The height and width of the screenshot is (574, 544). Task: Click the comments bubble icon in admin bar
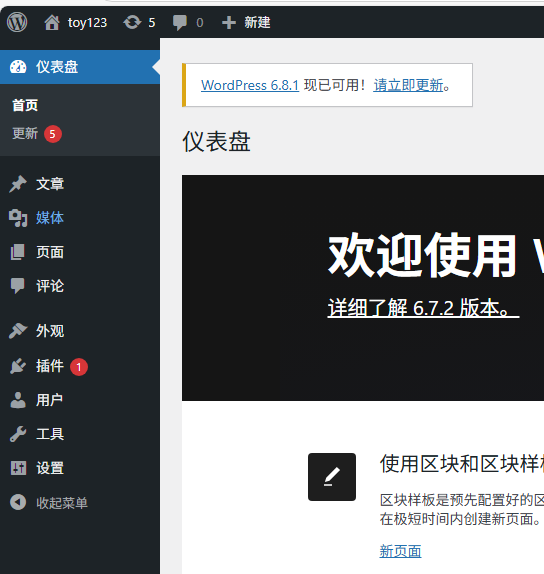click(x=180, y=23)
